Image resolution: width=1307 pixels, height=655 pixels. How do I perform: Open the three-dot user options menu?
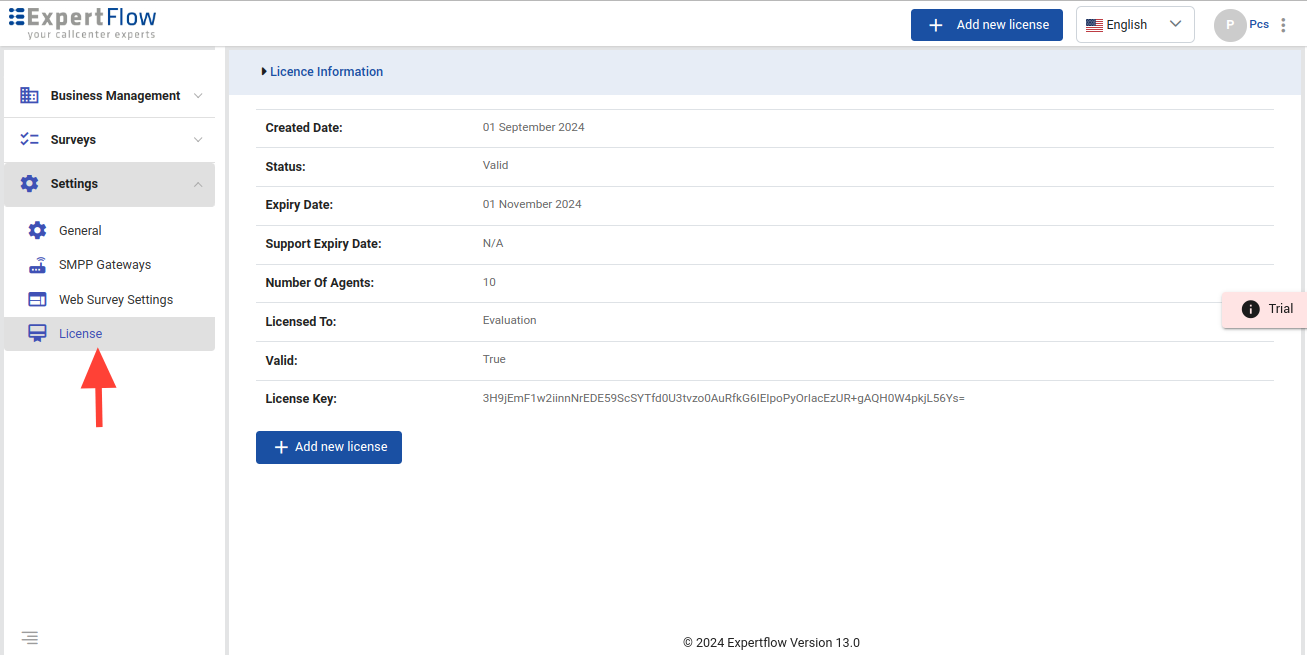[1283, 25]
